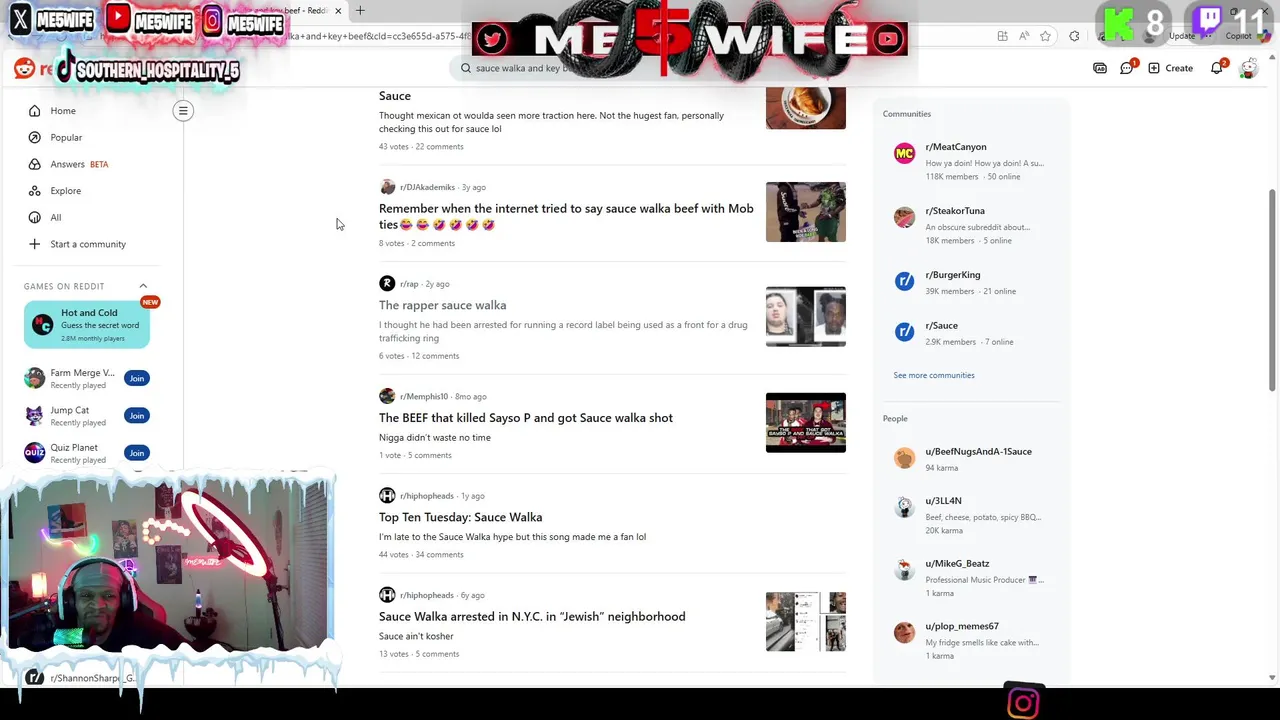The width and height of the screenshot is (1280, 720).
Task: Open a new browser tab
Action: click(360, 11)
